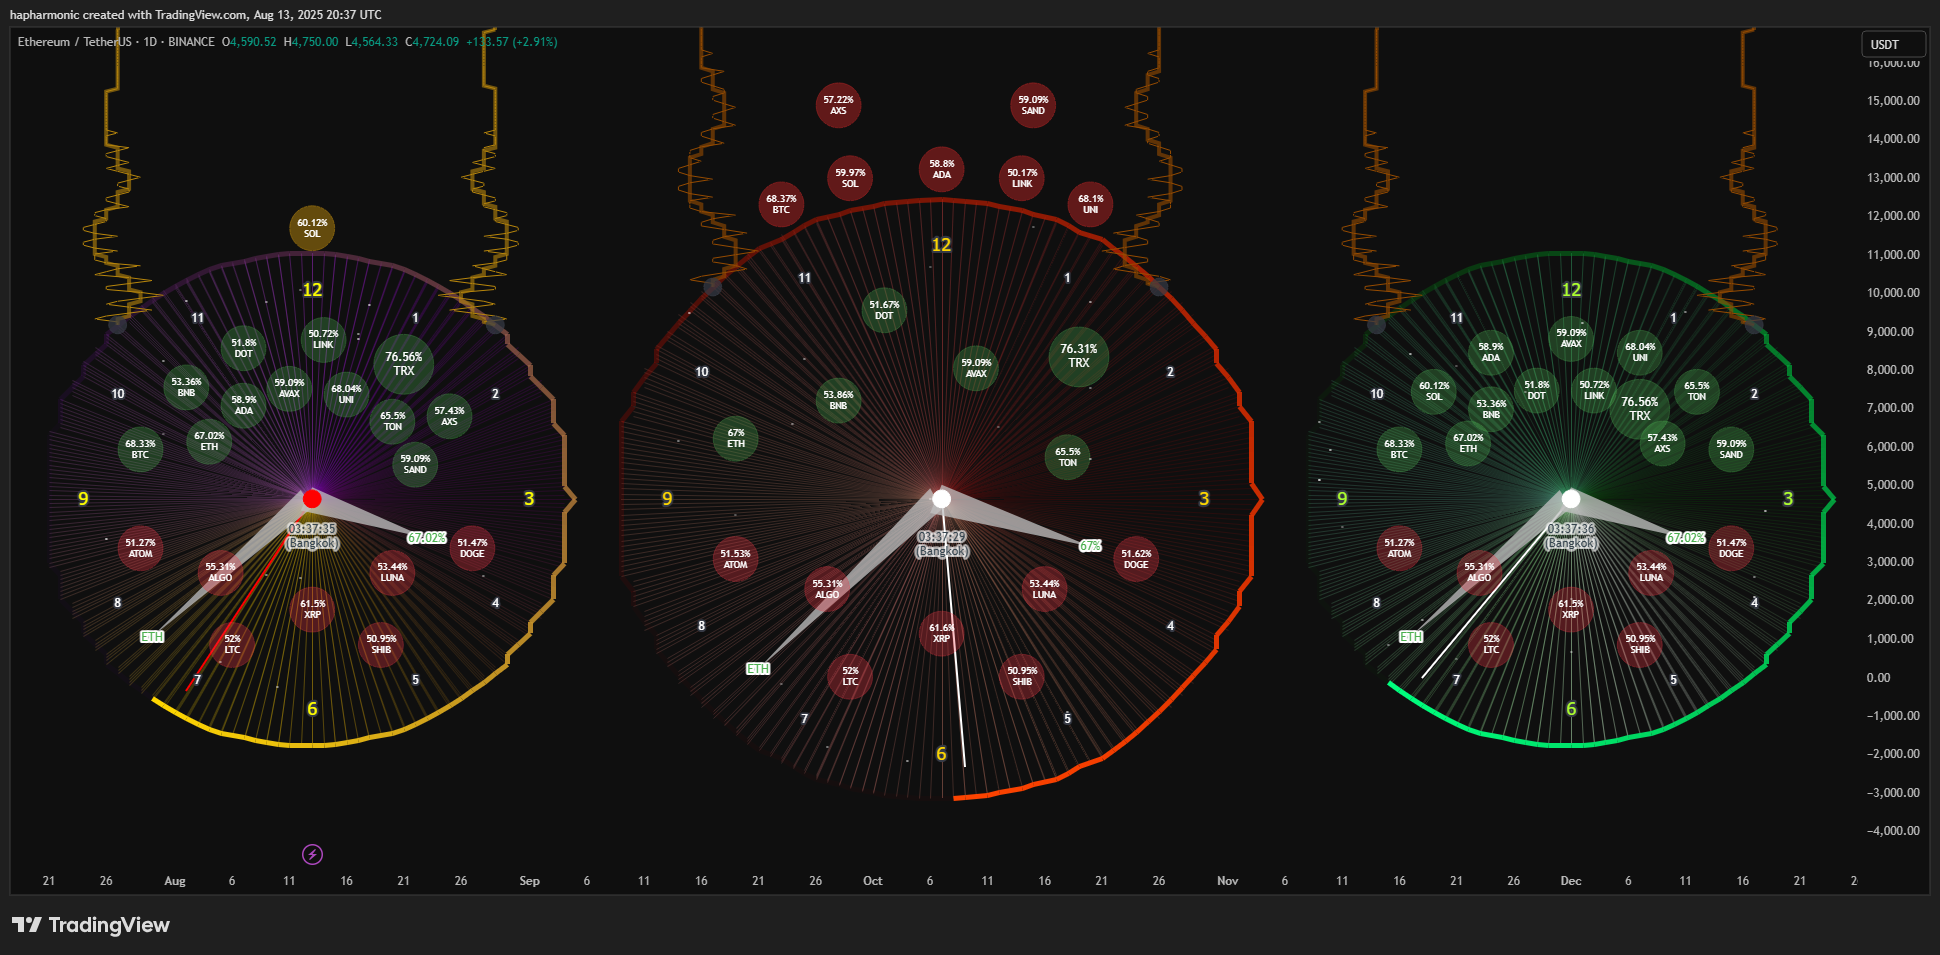1940x955 pixels.
Task: Click the white 67% hand label on the red clock
Action: point(1090,546)
